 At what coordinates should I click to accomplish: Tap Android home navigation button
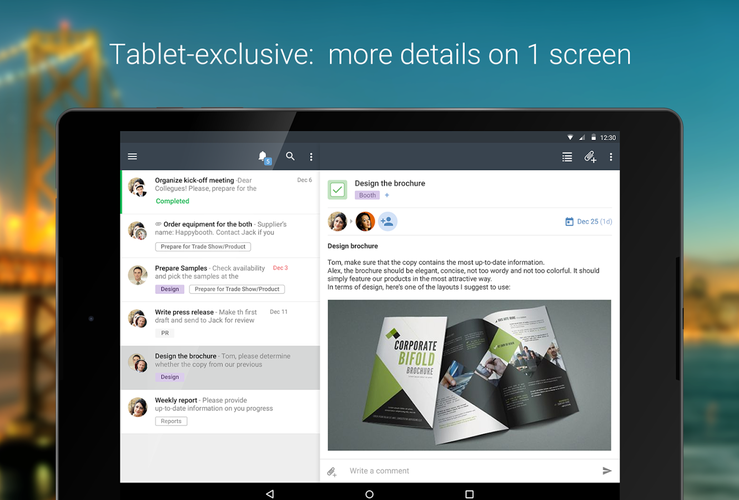[x=370, y=494]
